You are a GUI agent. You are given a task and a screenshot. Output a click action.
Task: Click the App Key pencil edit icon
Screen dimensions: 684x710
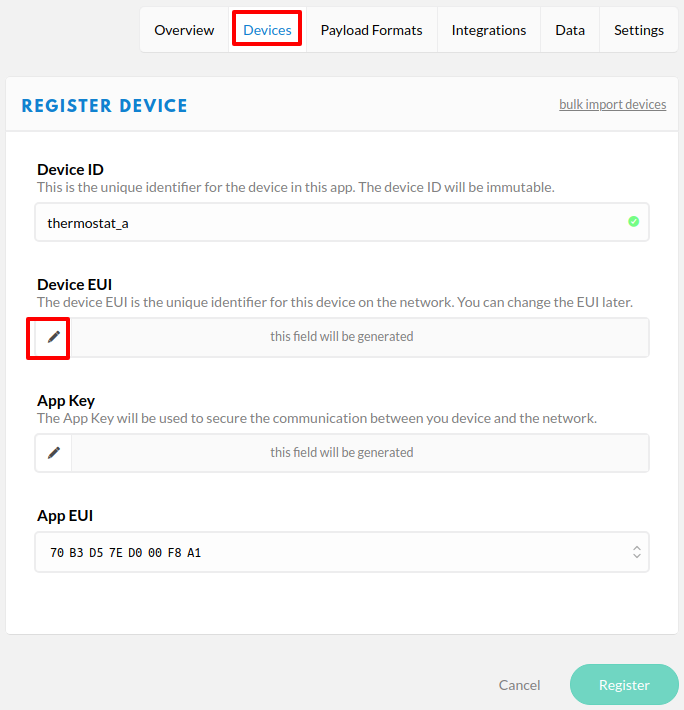pyautogui.click(x=54, y=453)
